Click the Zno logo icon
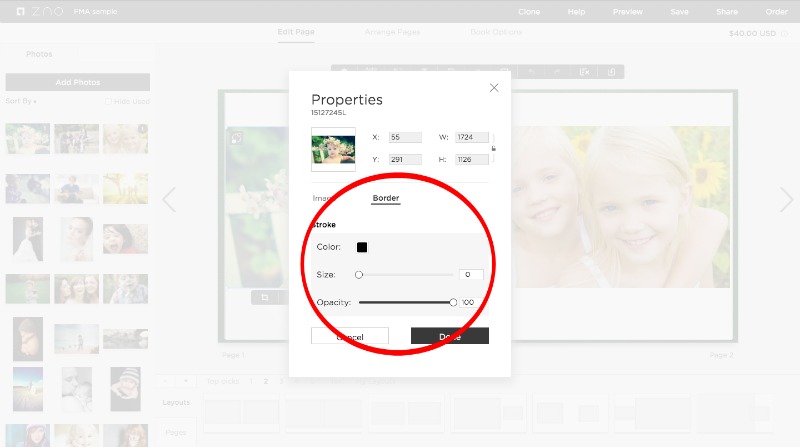This screenshot has width=800, height=447. (x=20, y=11)
